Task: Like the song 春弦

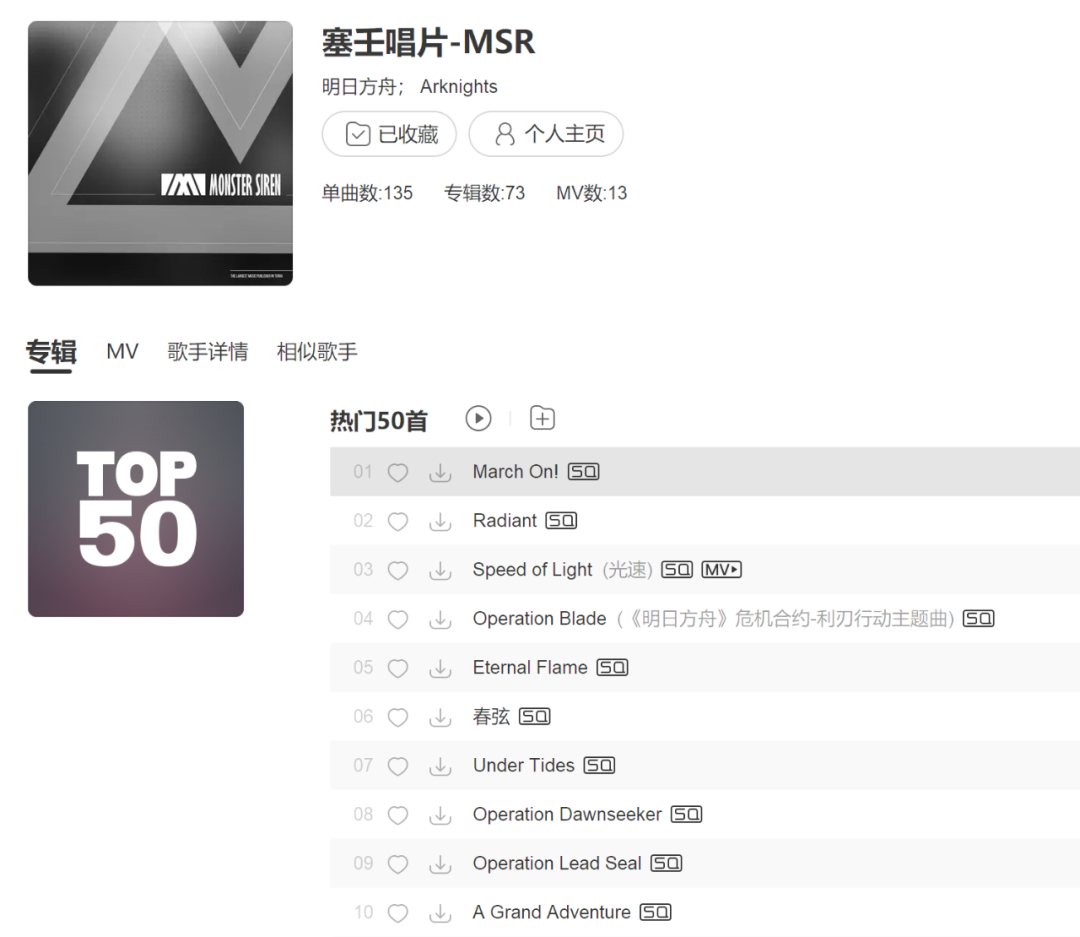Action: tap(397, 717)
